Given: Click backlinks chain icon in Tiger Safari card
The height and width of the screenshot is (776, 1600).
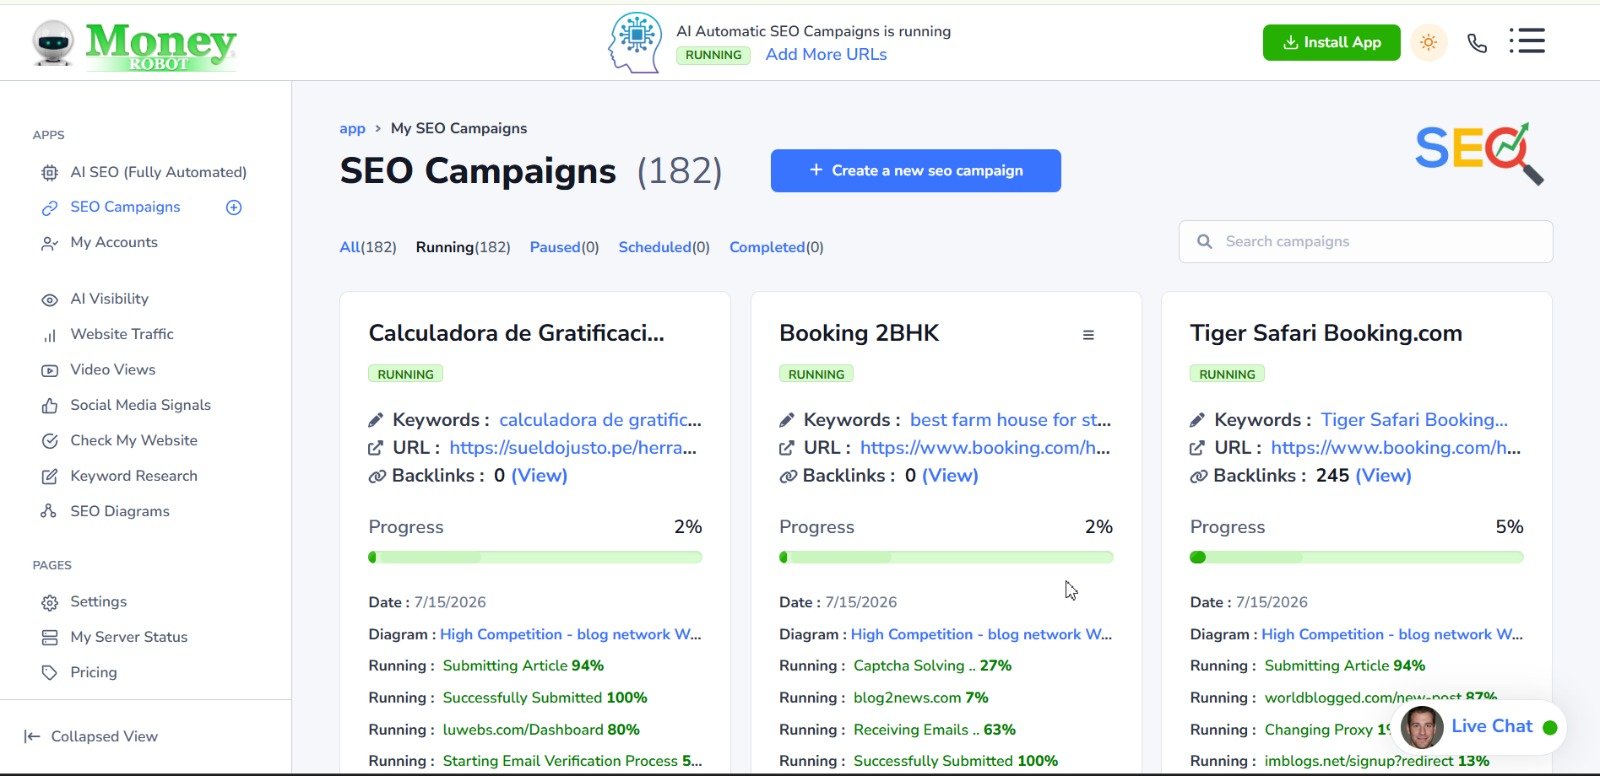Looking at the screenshot, I should pos(1198,477).
